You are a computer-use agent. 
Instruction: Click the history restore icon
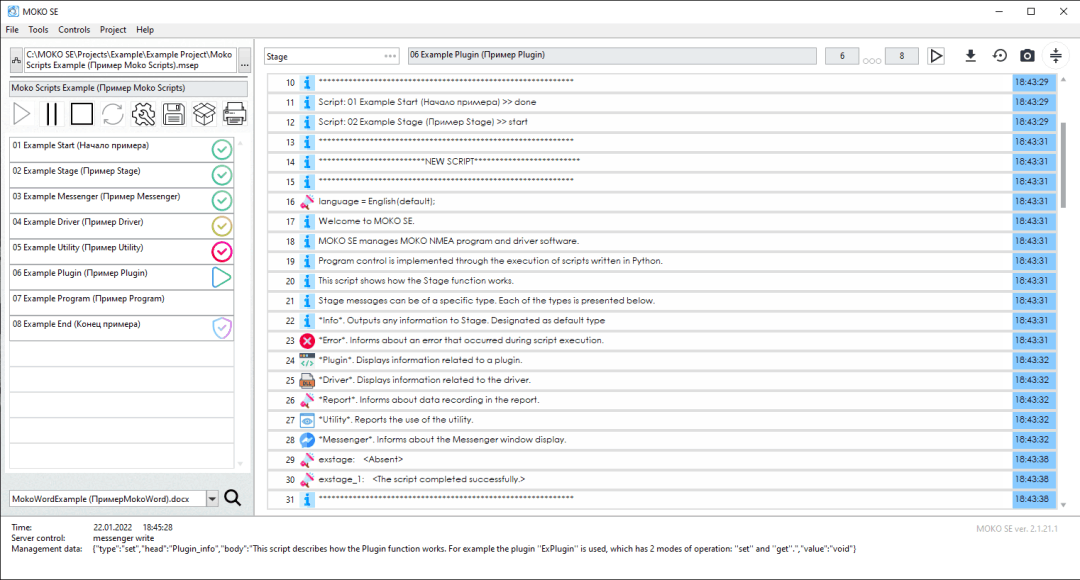(999, 56)
